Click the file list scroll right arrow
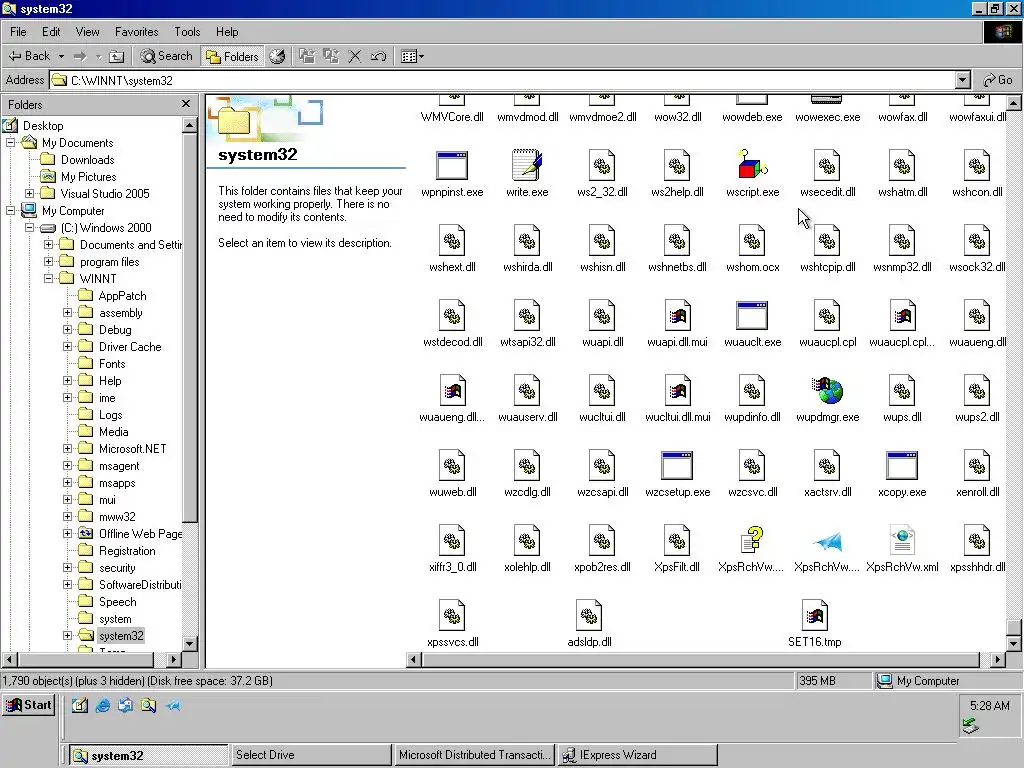Image resolution: width=1024 pixels, height=768 pixels. [997, 660]
